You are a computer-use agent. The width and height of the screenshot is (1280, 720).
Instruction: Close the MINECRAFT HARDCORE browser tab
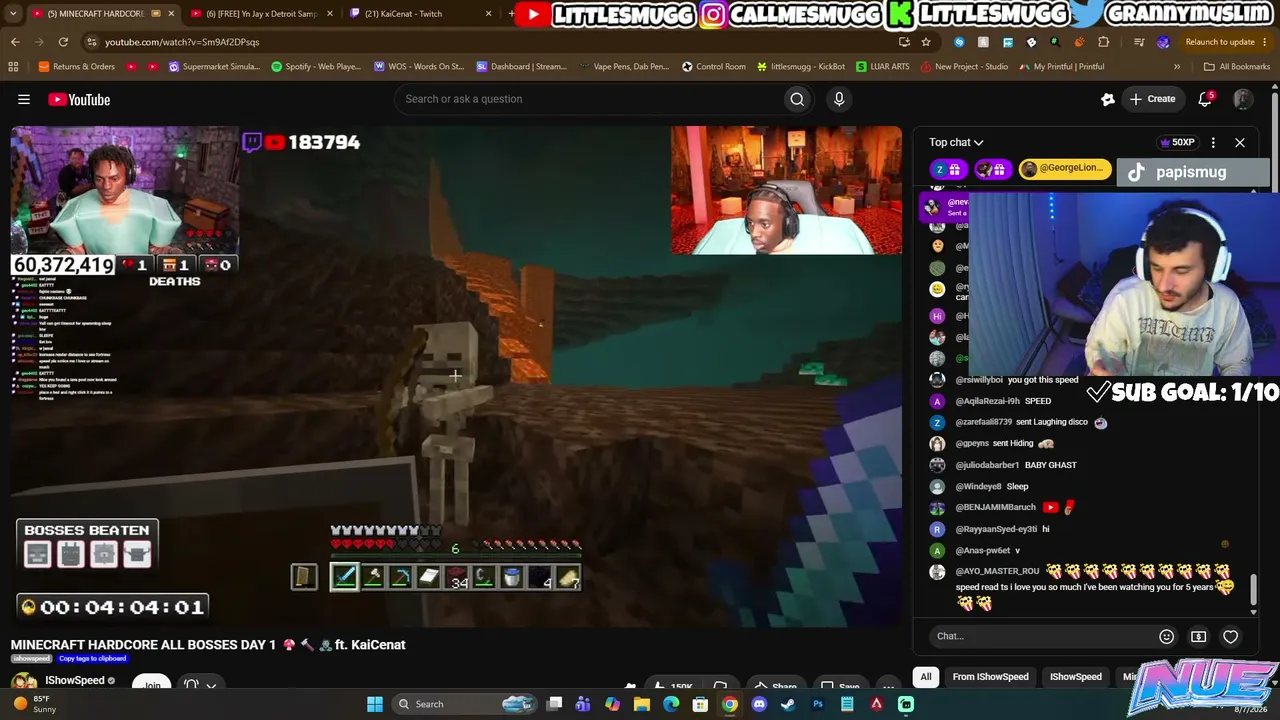pyautogui.click(x=171, y=14)
